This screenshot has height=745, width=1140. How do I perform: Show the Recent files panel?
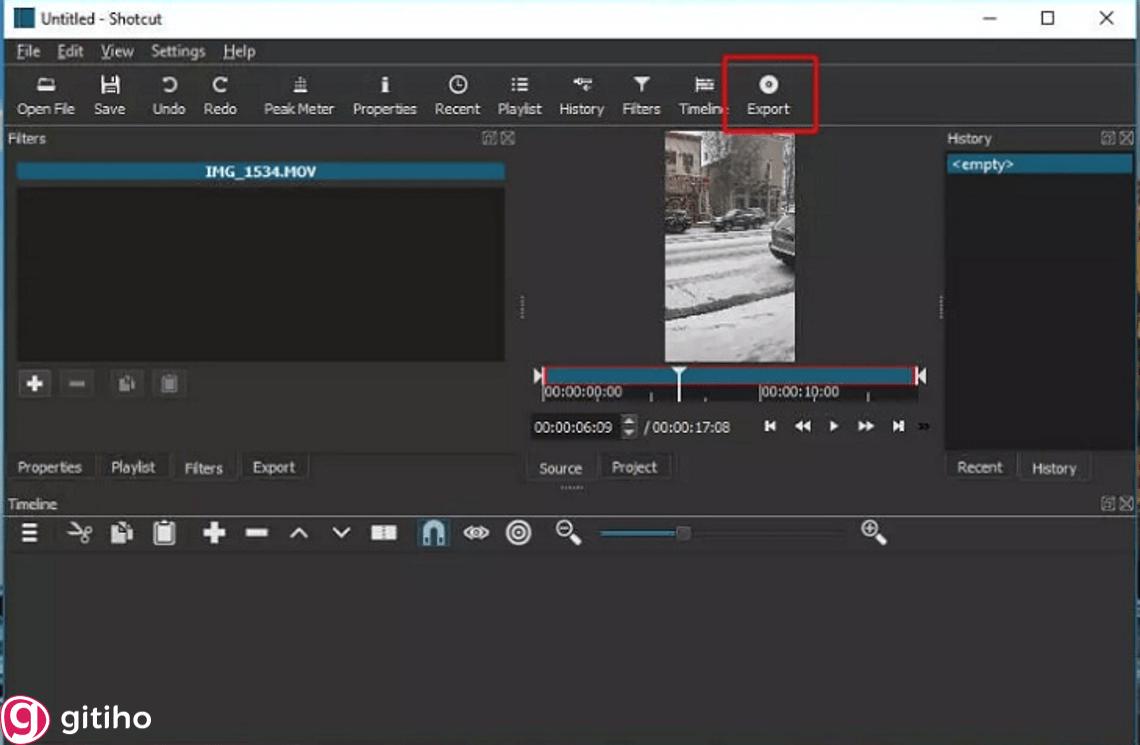[457, 95]
